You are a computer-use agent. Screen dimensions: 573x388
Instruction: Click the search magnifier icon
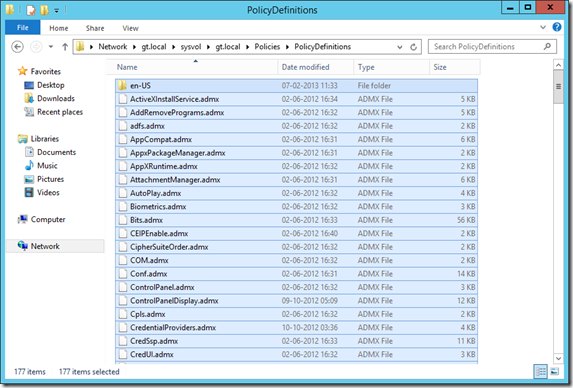pyautogui.click(x=547, y=46)
